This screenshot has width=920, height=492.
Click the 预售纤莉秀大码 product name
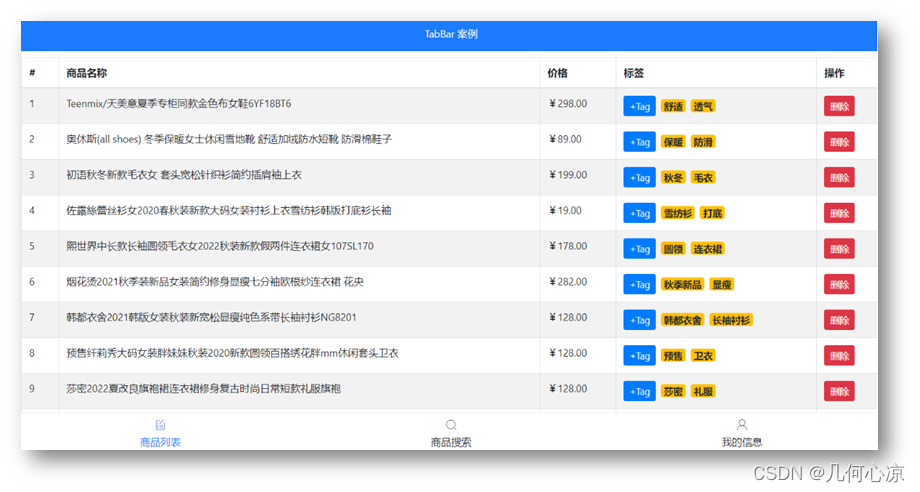point(232,353)
